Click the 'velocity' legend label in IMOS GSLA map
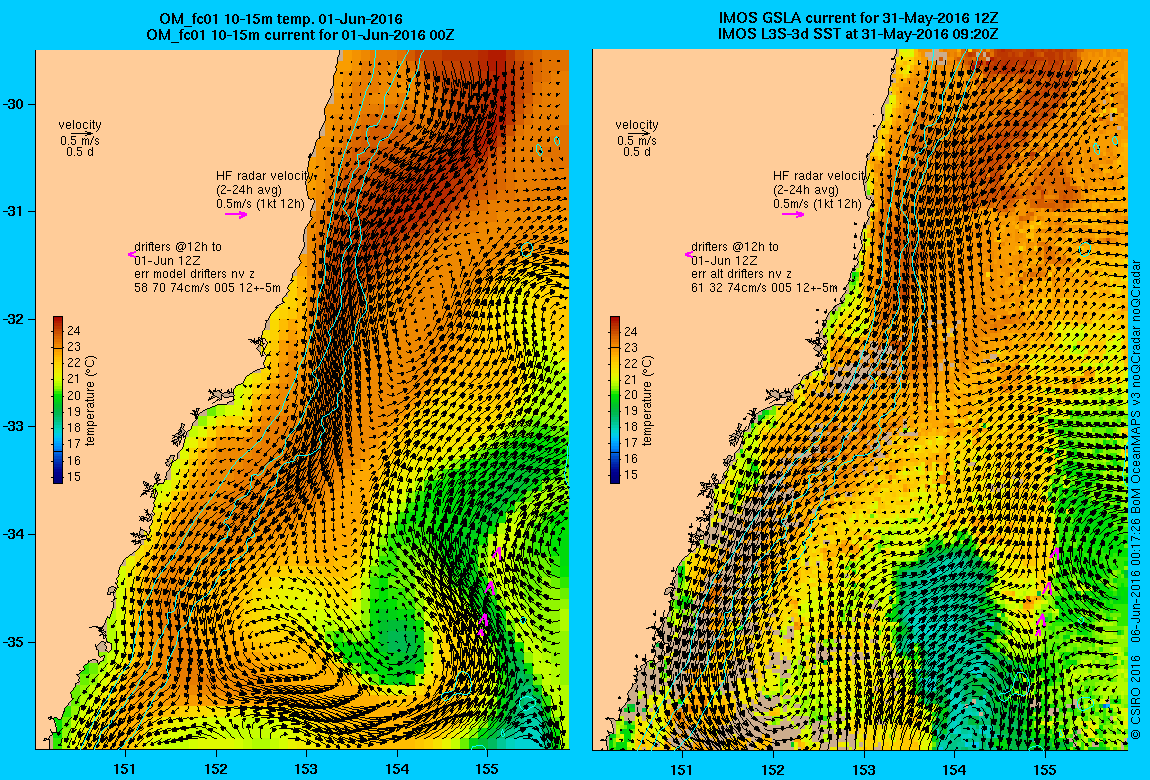Image resolution: width=1150 pixels, height=780 pixels. pyautogui.click(x=637, y=125)
